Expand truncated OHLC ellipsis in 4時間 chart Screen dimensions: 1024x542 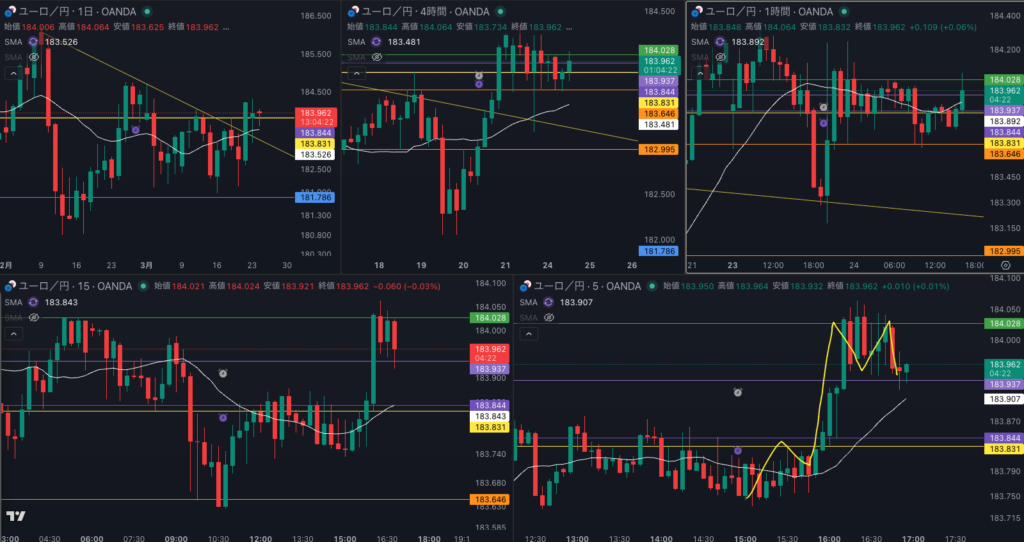(568, 27)
